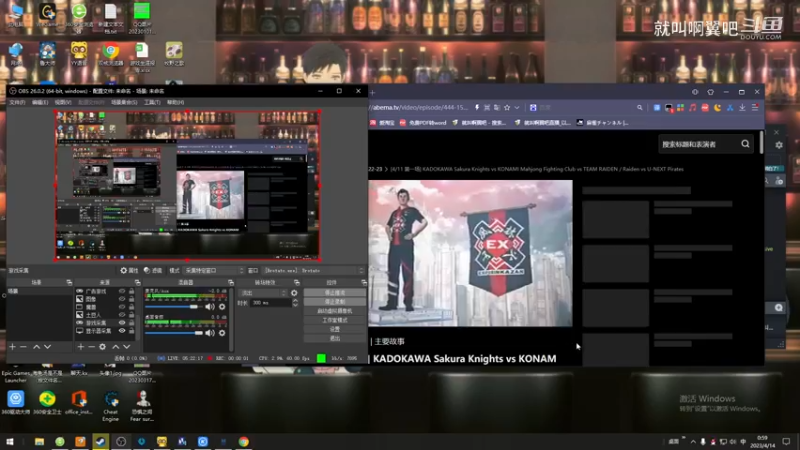This screenshot has width=800, height=450.
Task: Click browser address bar search magnifier
Action: click(x=639, y=108)
